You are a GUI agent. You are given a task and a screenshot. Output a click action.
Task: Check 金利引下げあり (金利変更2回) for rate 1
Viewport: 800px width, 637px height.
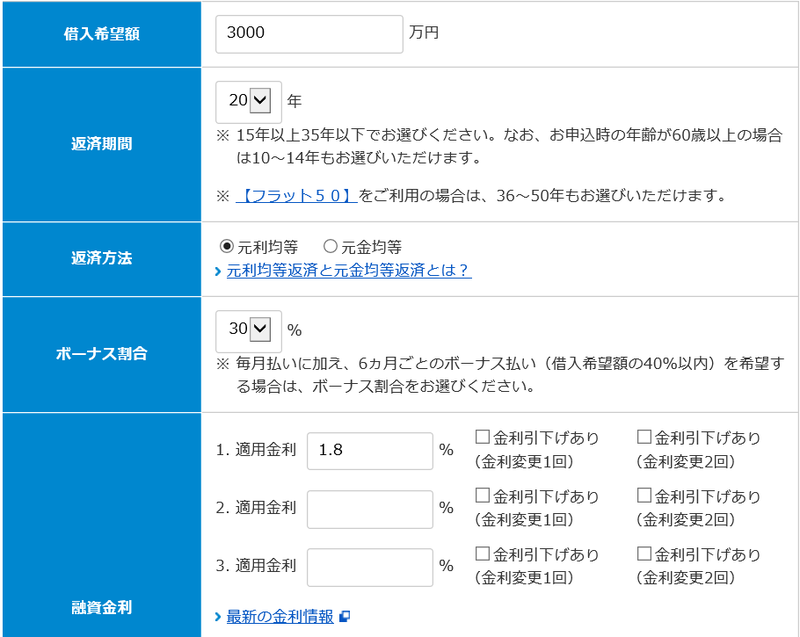(x=644, y=437)
